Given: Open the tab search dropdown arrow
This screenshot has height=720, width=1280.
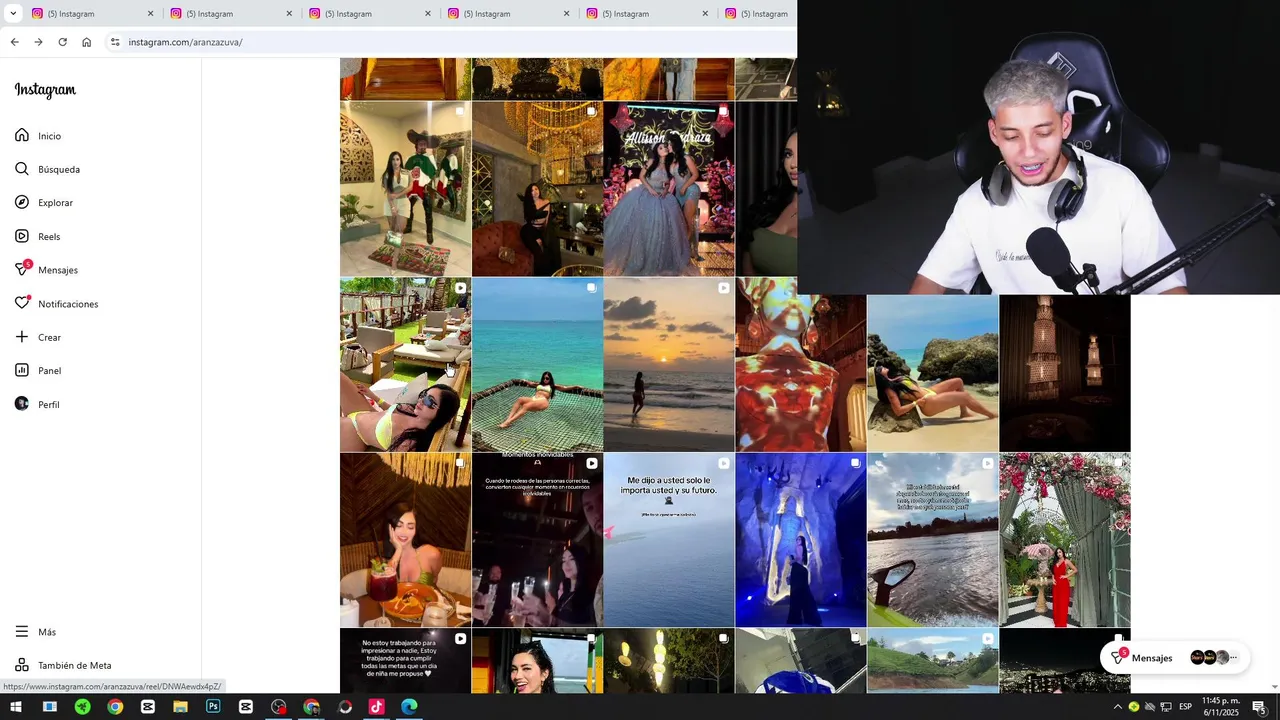Looking at the screenshot, I should (13, 13).
